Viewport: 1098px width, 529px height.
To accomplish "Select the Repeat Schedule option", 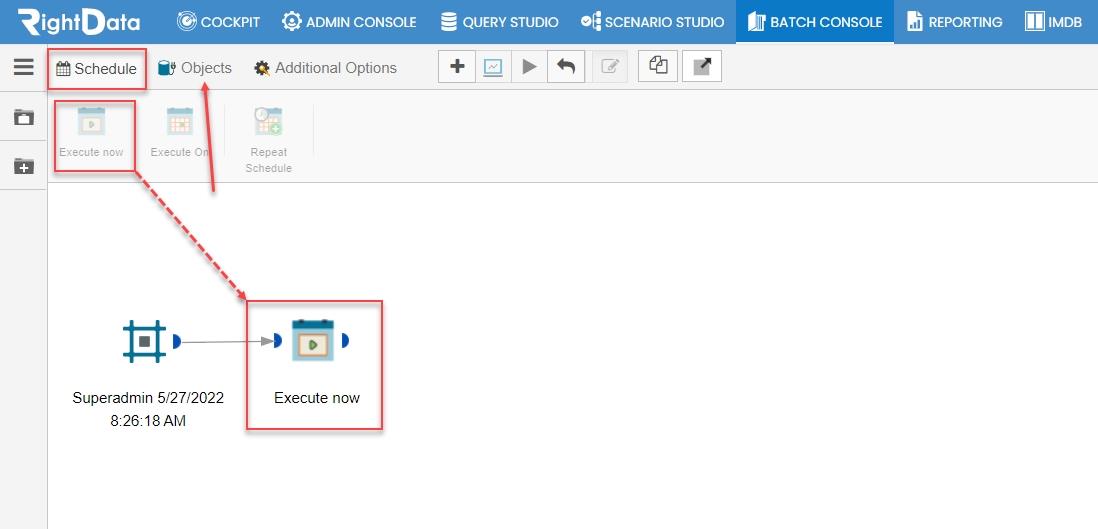I will click(268, 139).
